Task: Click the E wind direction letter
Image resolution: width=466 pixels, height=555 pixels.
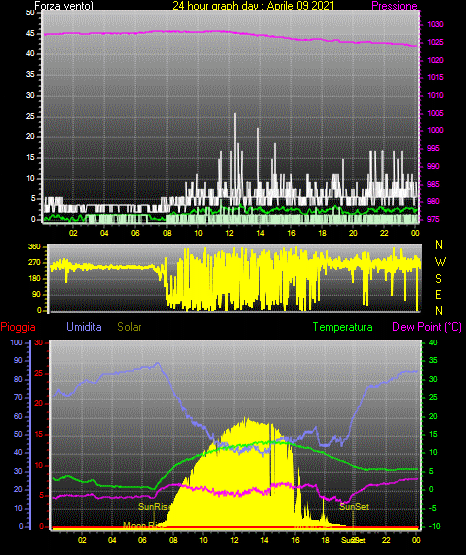Action: pos(438,294)
